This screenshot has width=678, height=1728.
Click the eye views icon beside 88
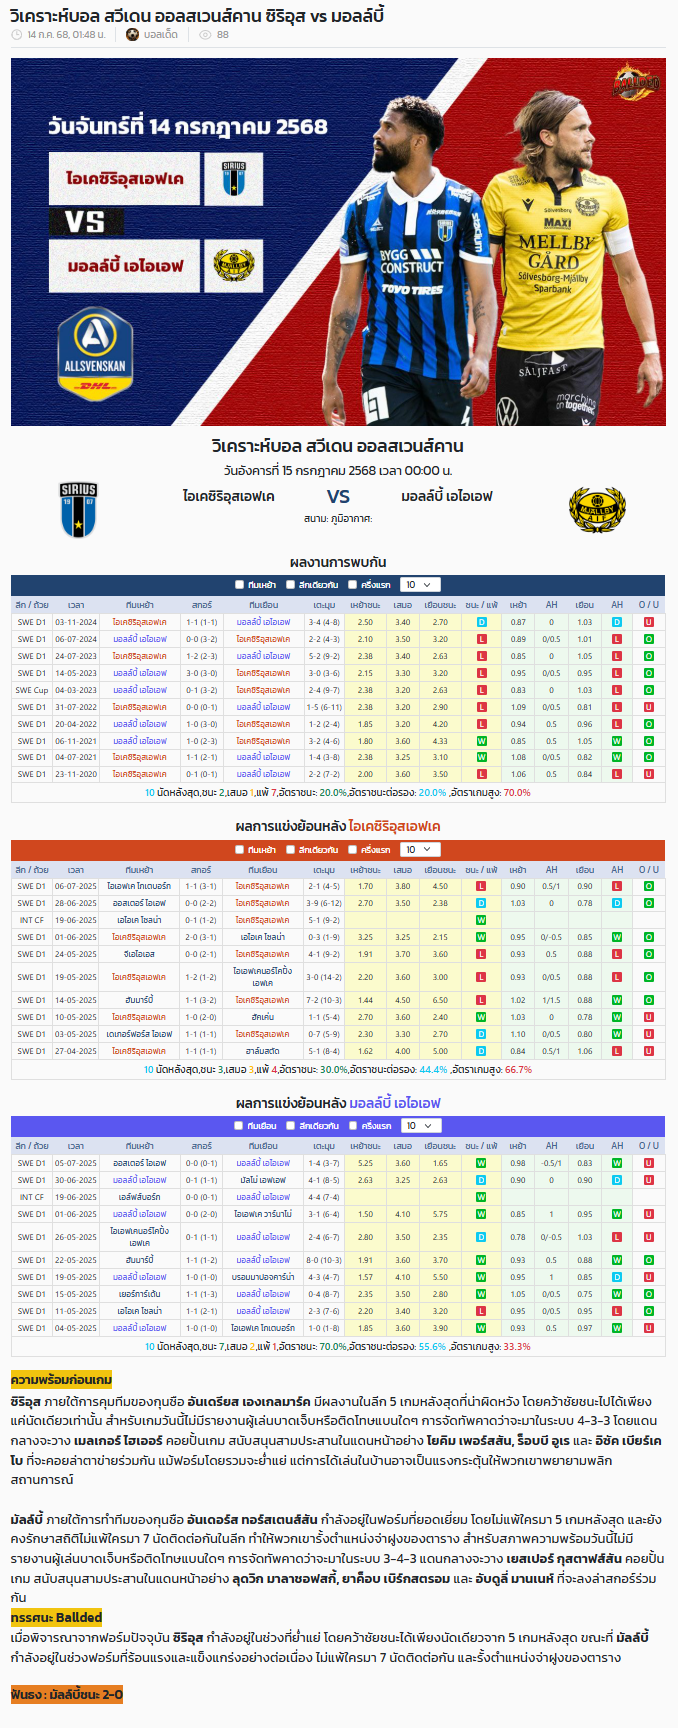(205, 34)
